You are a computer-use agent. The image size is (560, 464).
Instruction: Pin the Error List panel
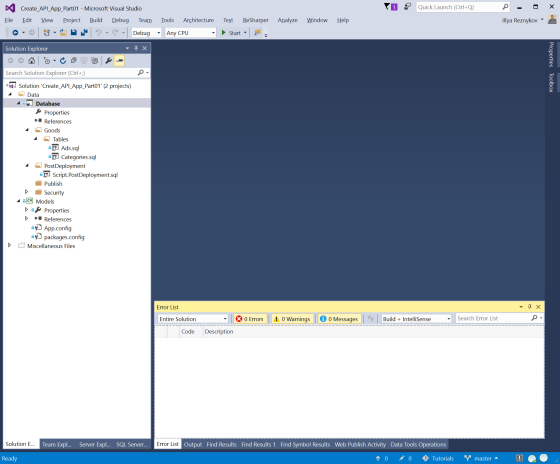pyautogui.click(x=529, y=307)
